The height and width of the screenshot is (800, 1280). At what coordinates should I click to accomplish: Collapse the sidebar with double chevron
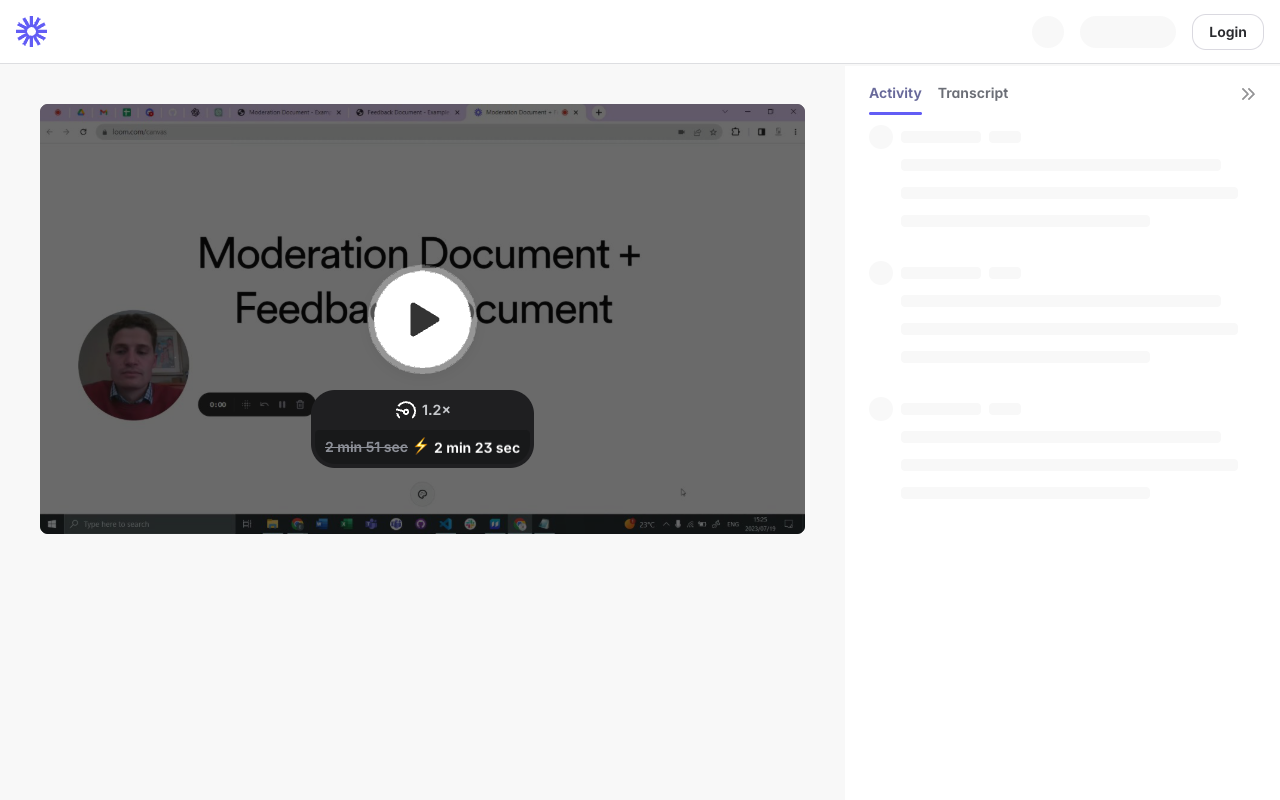pos(1248,94)
